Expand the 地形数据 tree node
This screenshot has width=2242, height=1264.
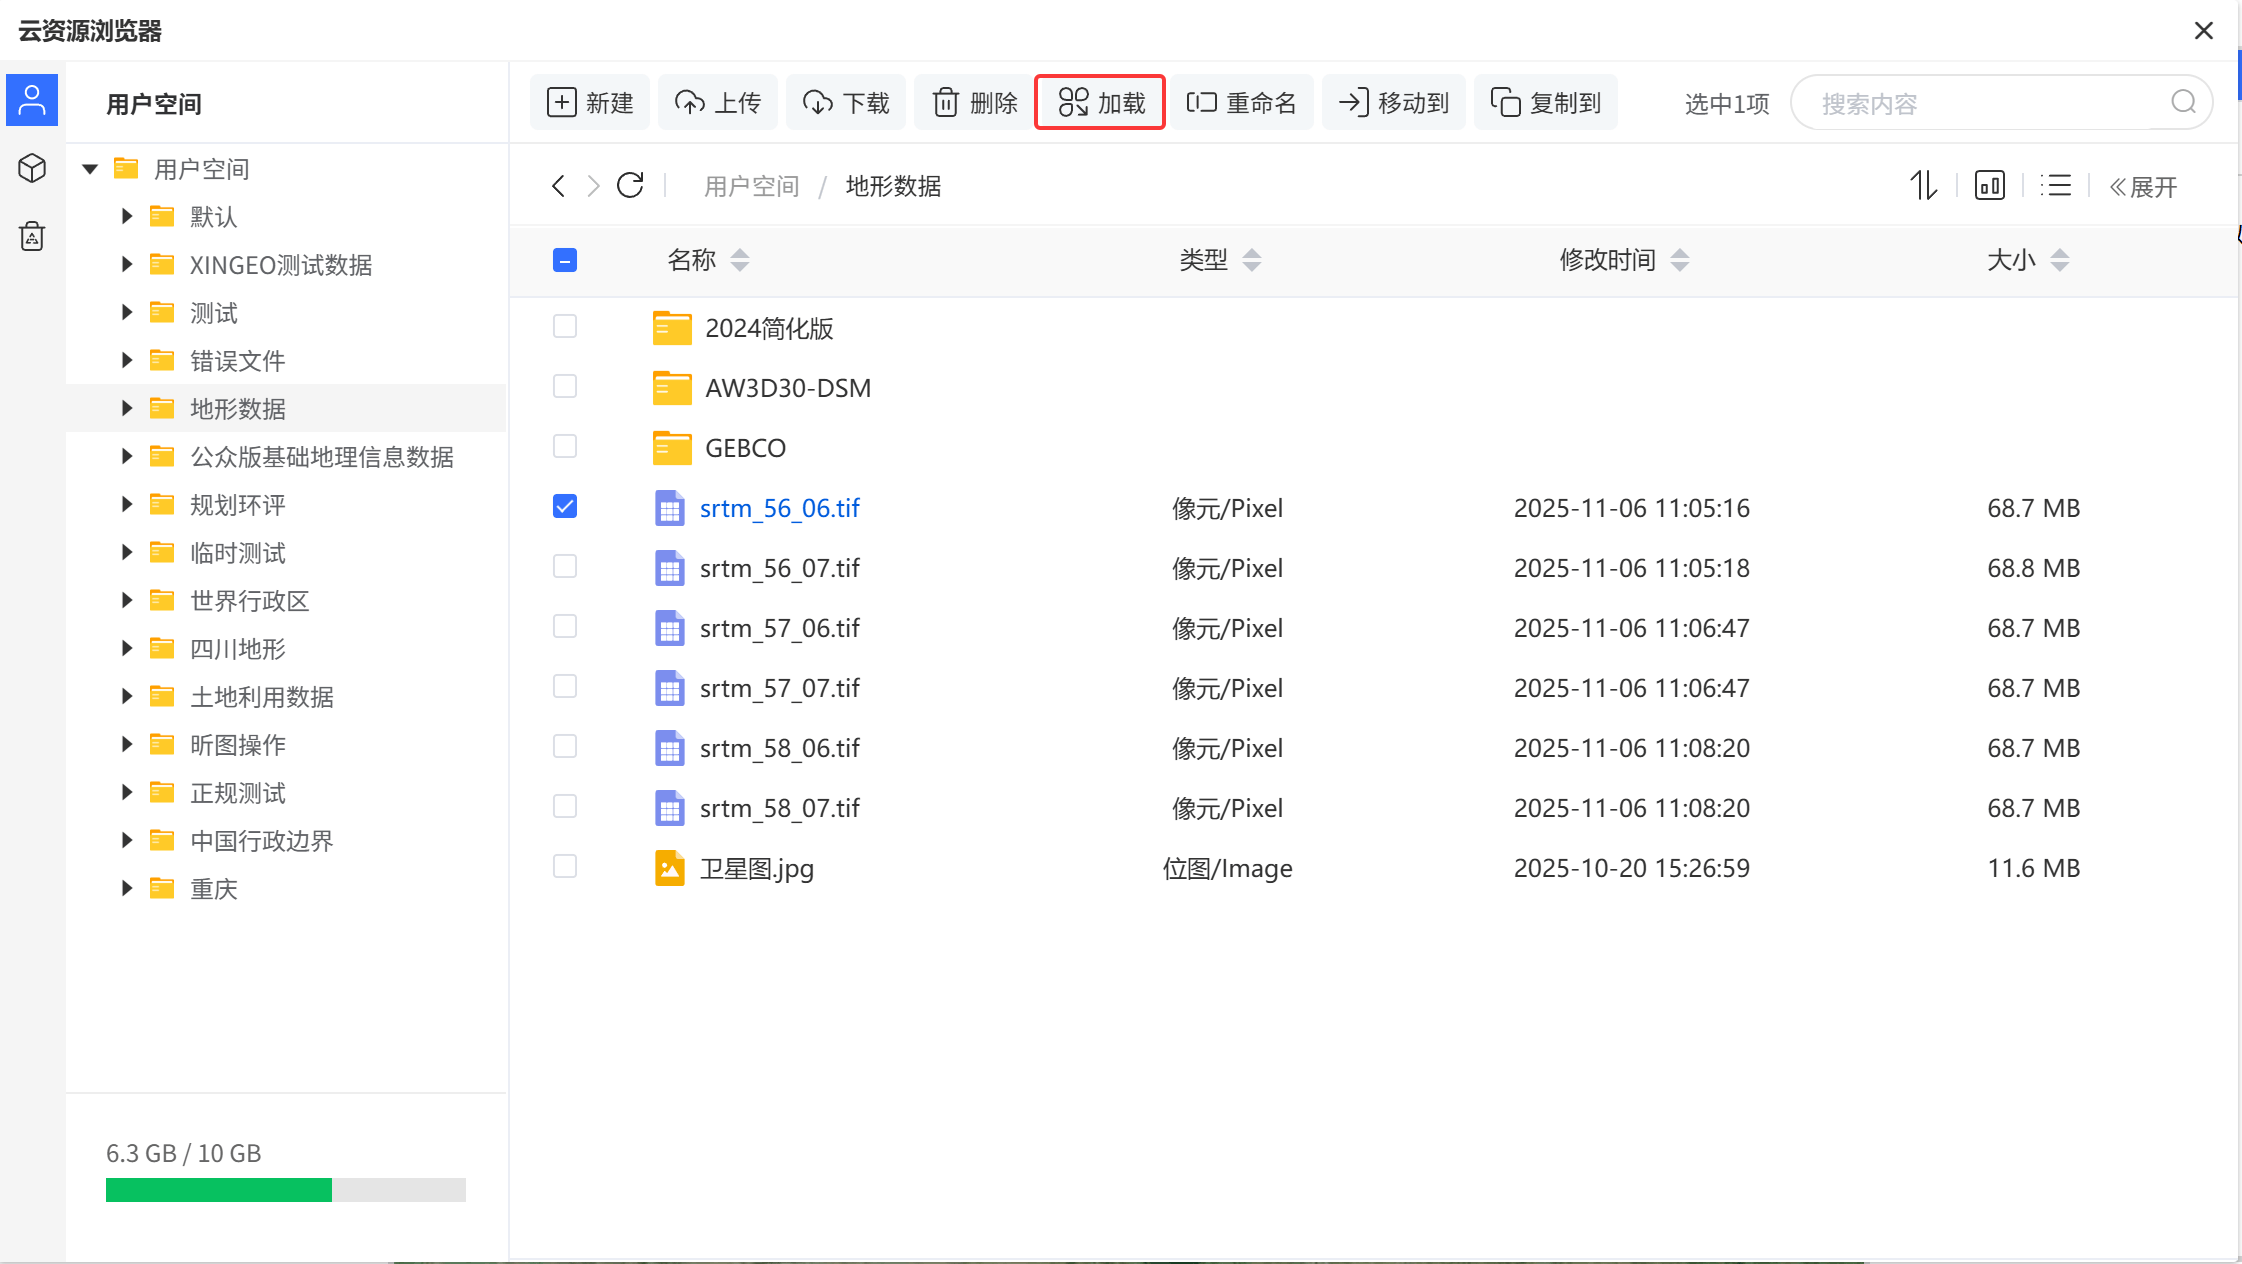[x=126, y=408]
